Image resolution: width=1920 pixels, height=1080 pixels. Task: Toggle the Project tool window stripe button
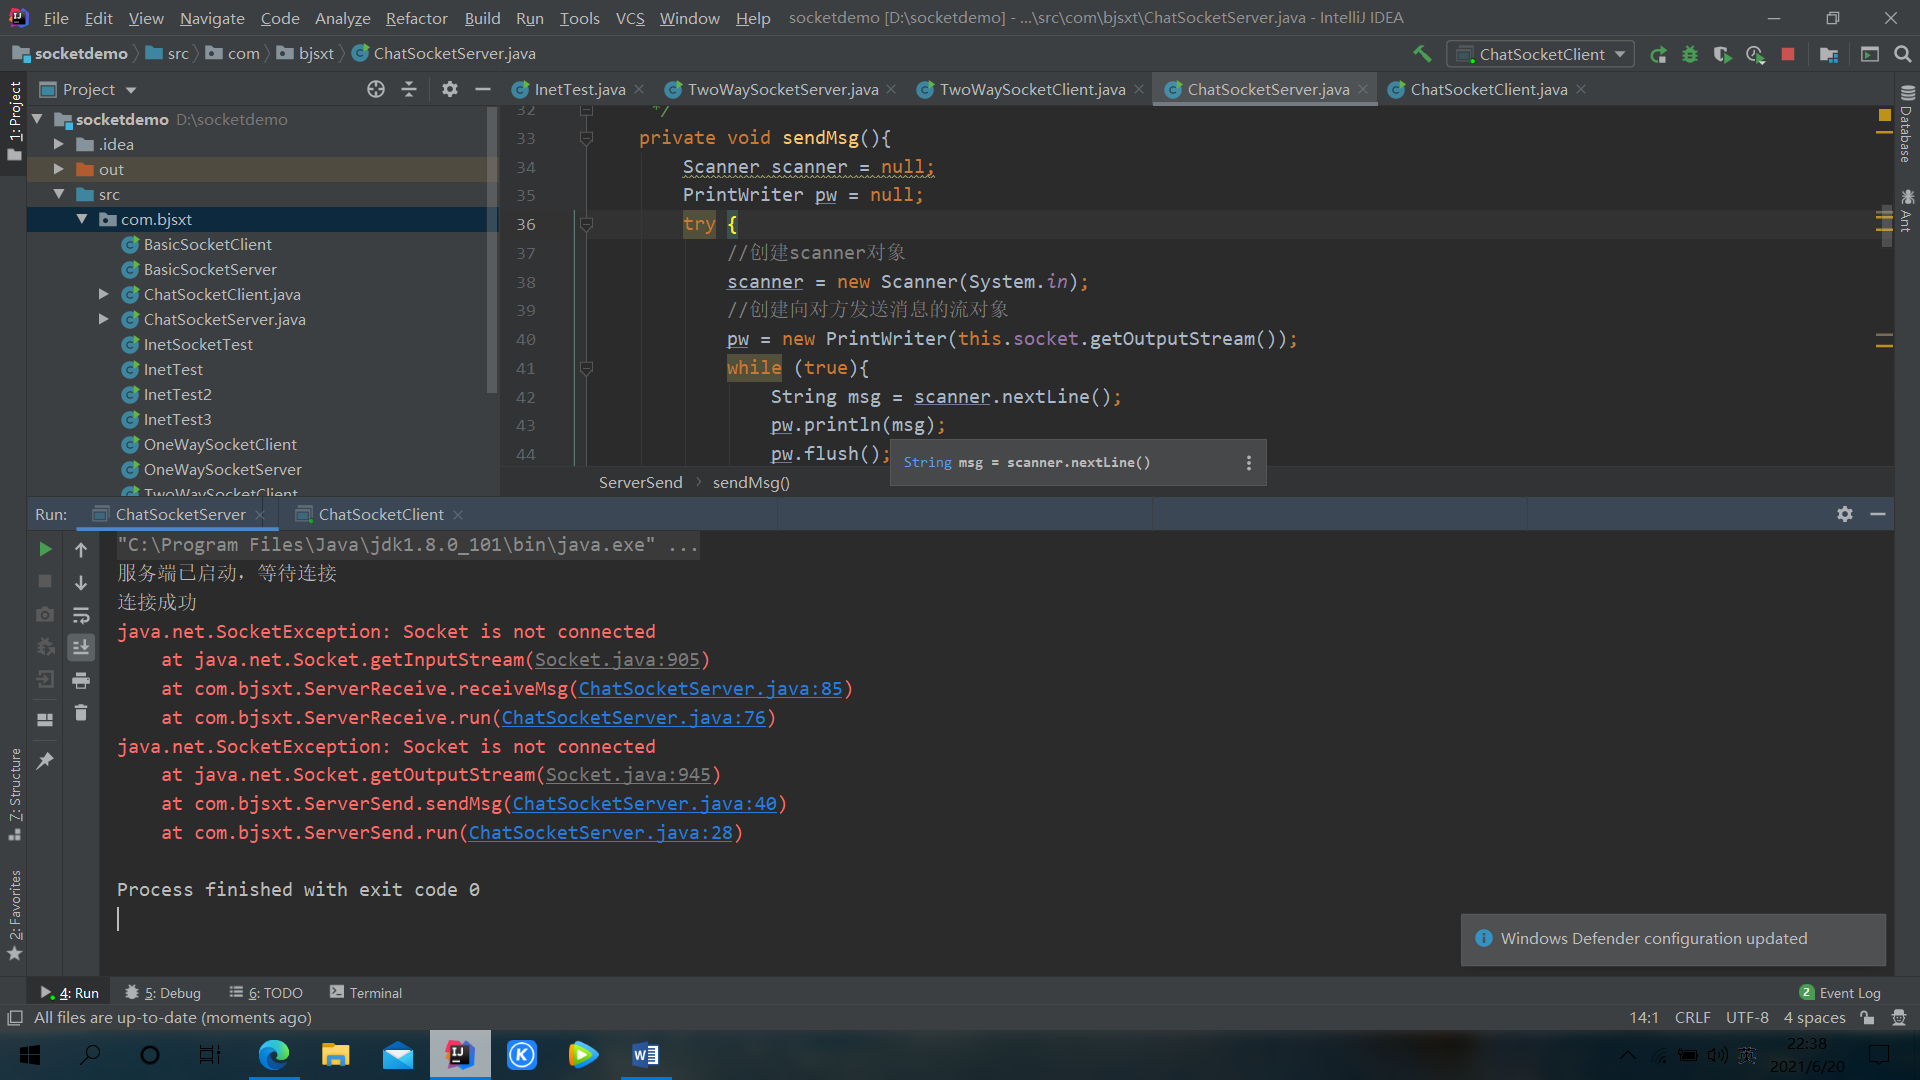point(14,120)
